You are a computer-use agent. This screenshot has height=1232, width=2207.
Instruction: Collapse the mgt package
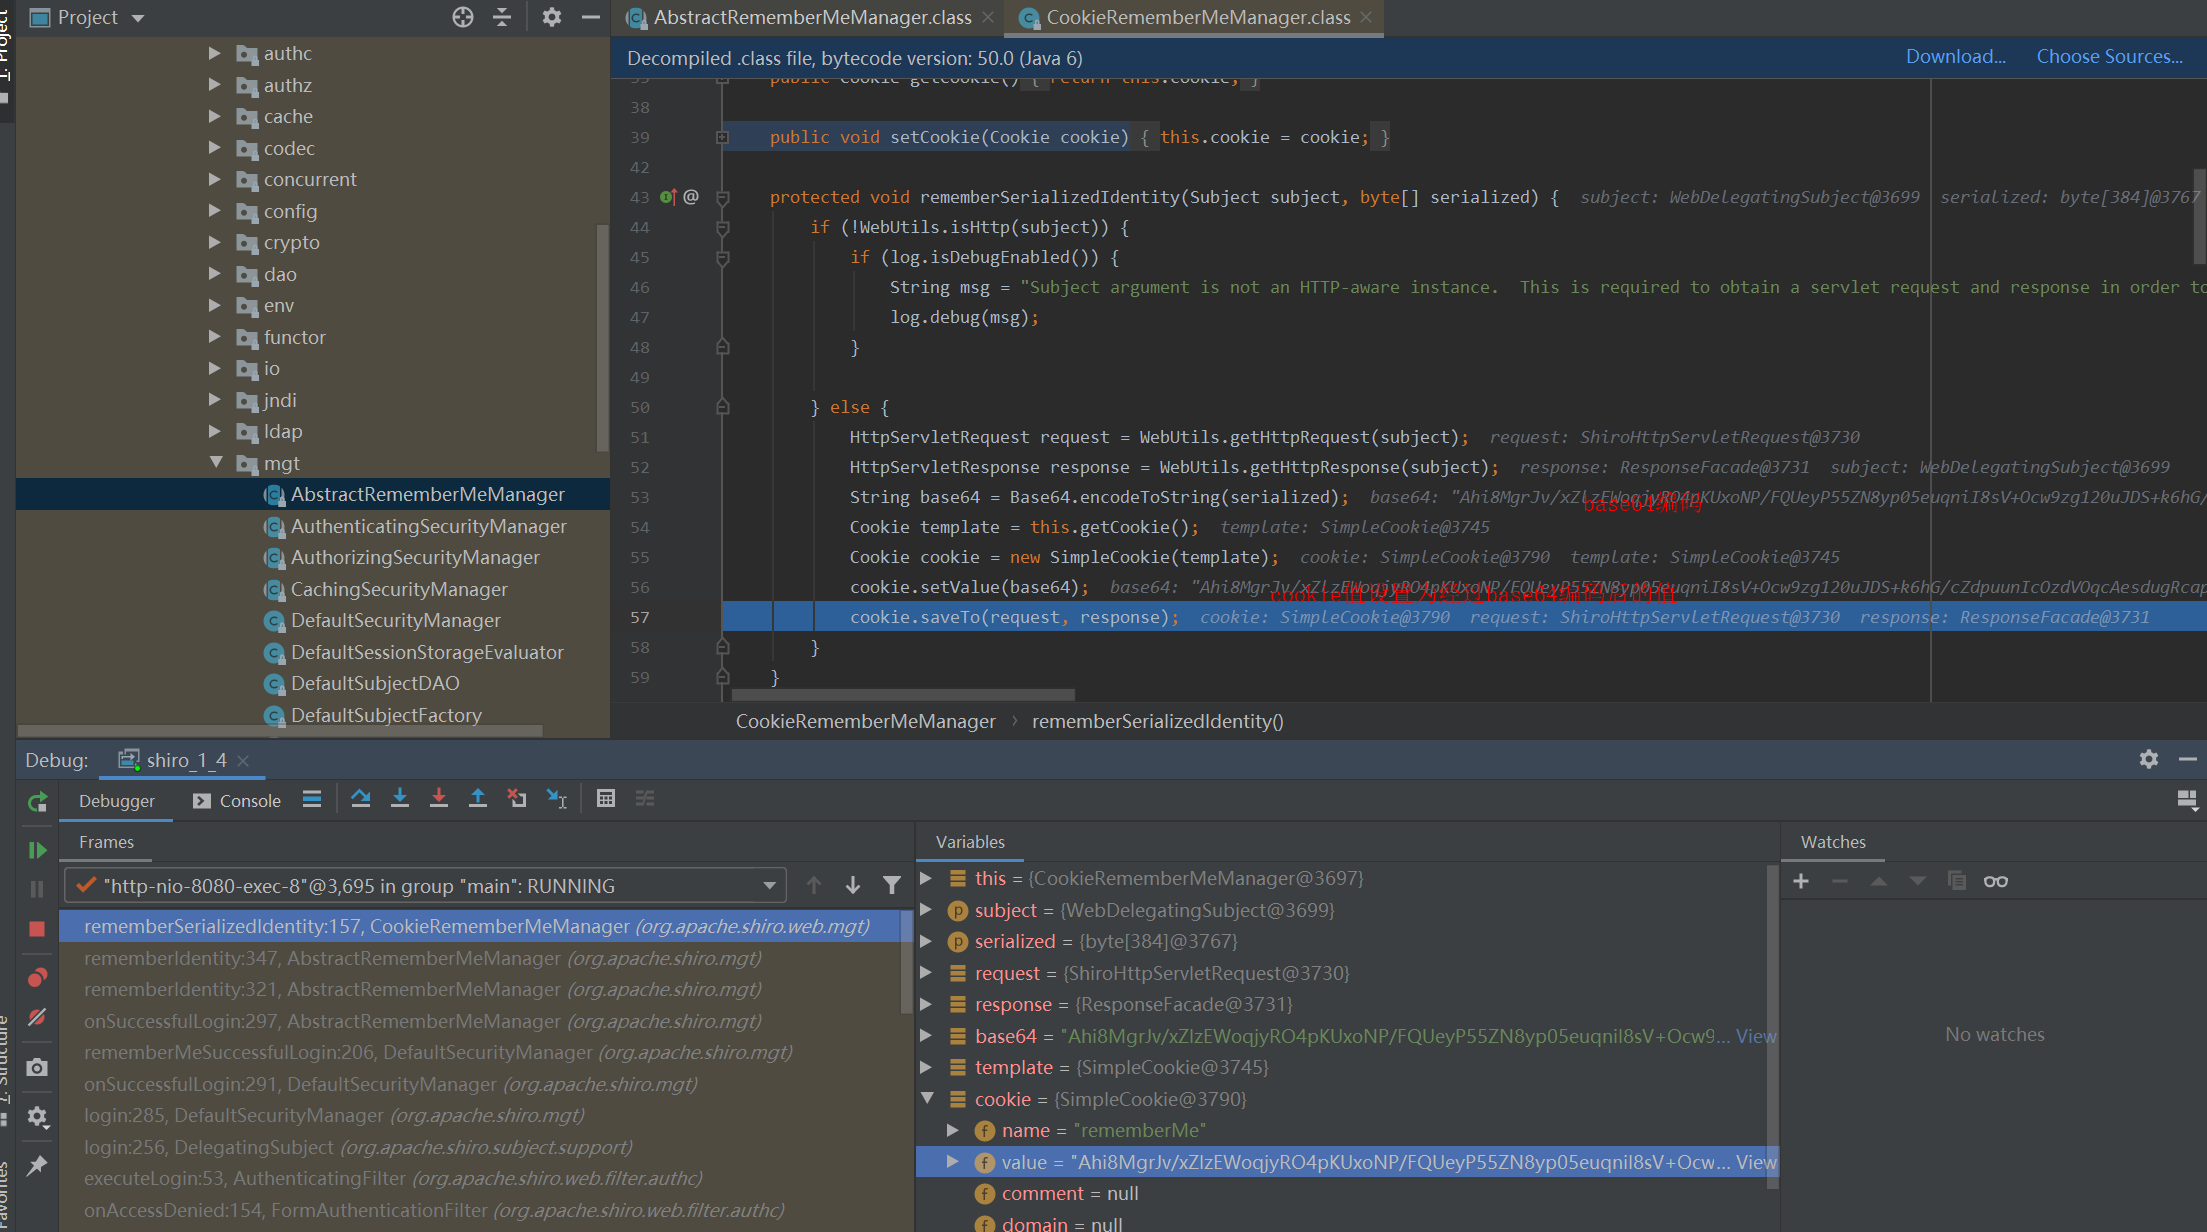tap(215, 463)
